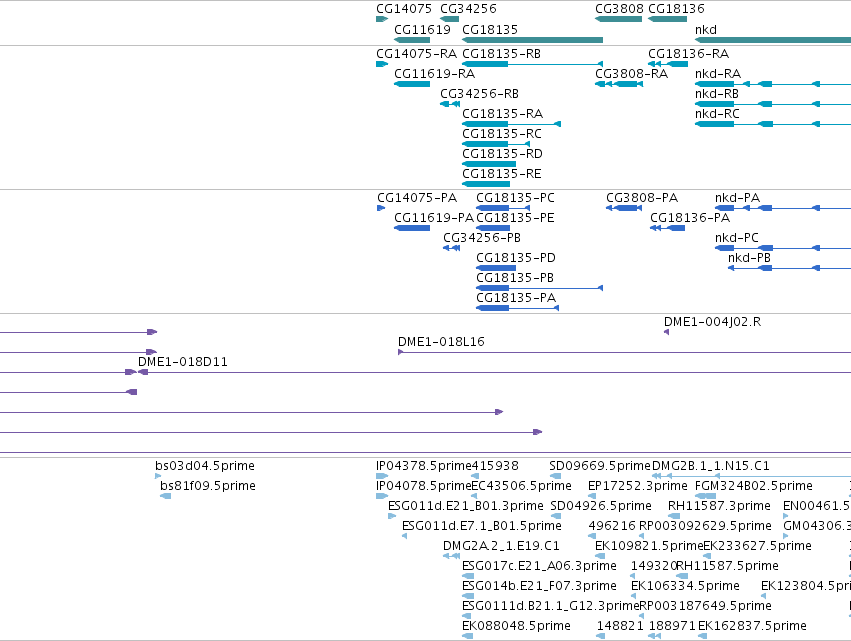Image resolution: width=851 pixels, height=641 pixels.
Task: Select EST label EP17252.3prime
Action: [638, 486]
